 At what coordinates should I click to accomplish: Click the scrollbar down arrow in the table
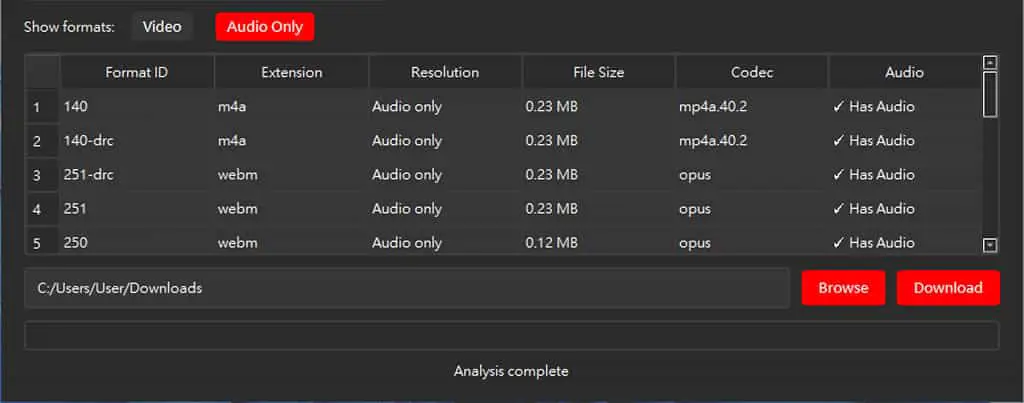tap(990, 245)
